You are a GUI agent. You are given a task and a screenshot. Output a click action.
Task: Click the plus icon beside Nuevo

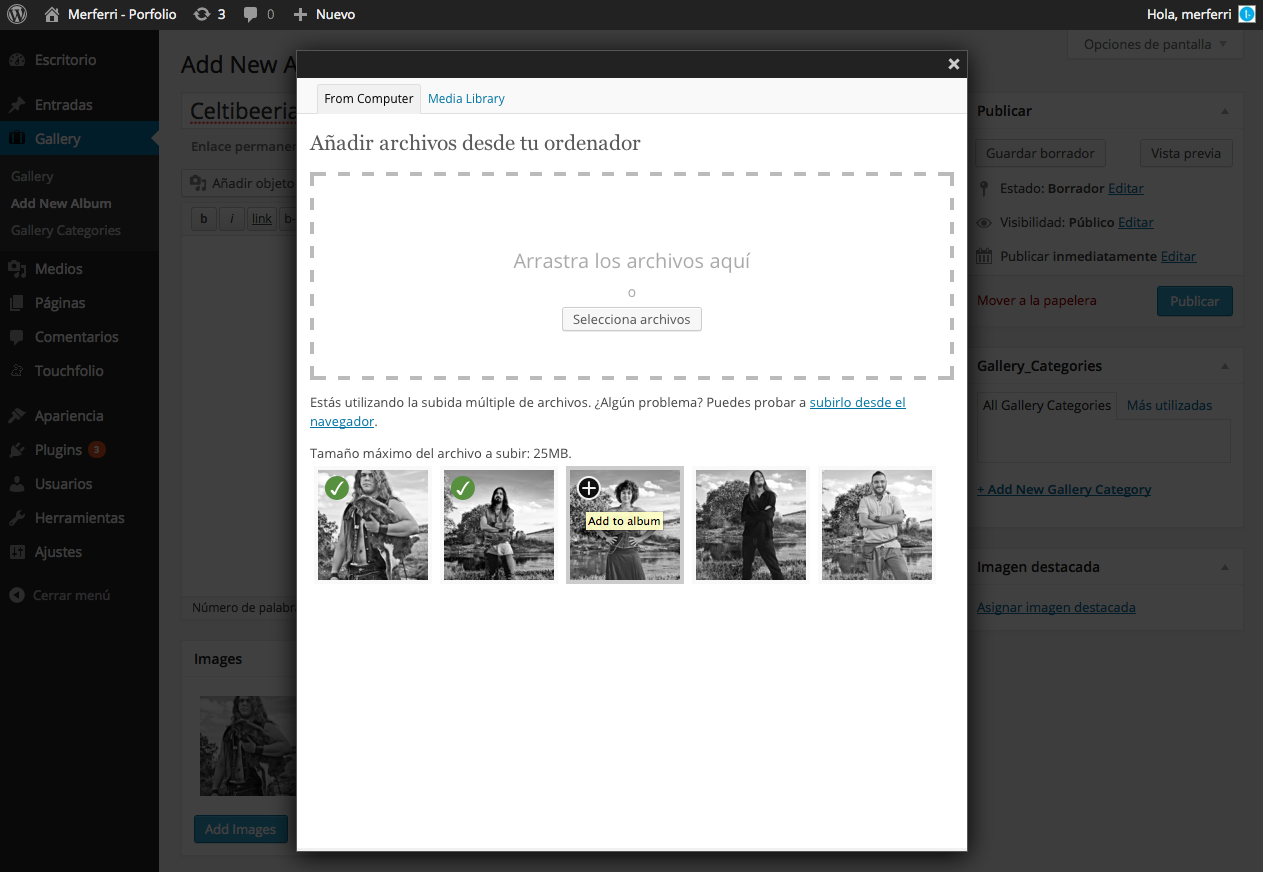(x=300, y=15)
